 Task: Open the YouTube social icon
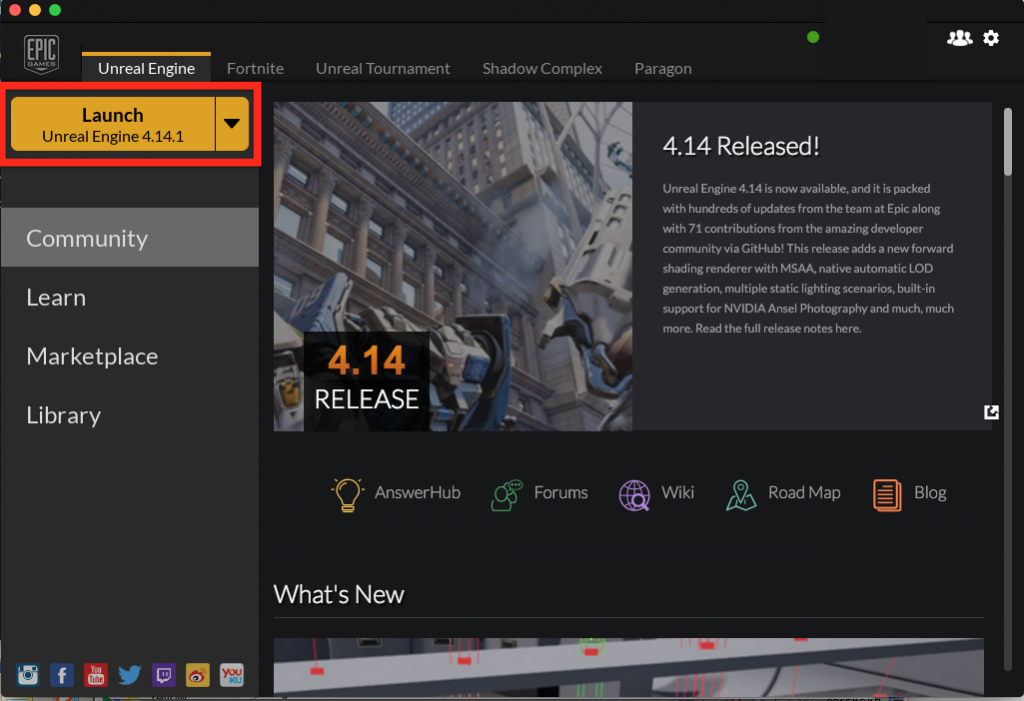tap(96, 674)
